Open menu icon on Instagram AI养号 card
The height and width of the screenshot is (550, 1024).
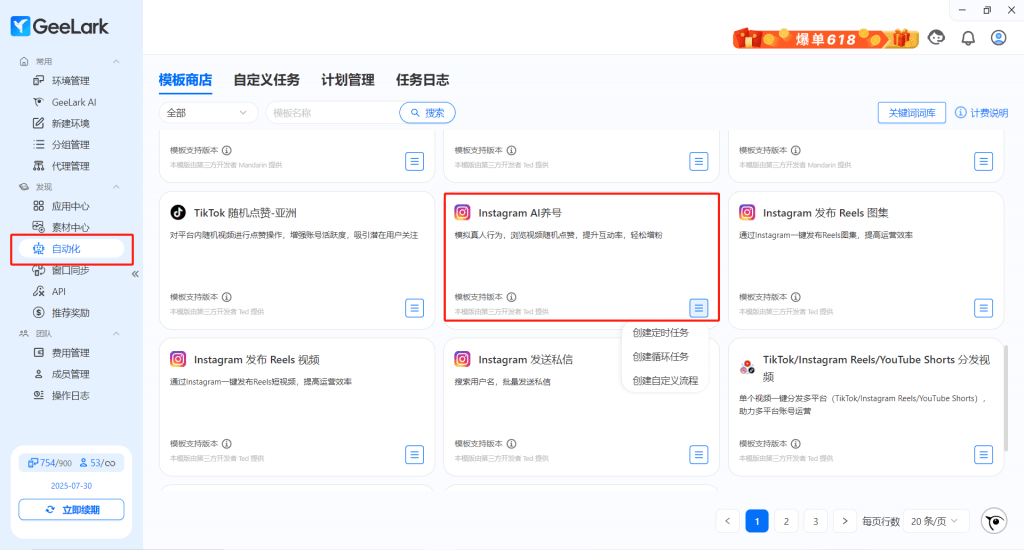point(699,307)
